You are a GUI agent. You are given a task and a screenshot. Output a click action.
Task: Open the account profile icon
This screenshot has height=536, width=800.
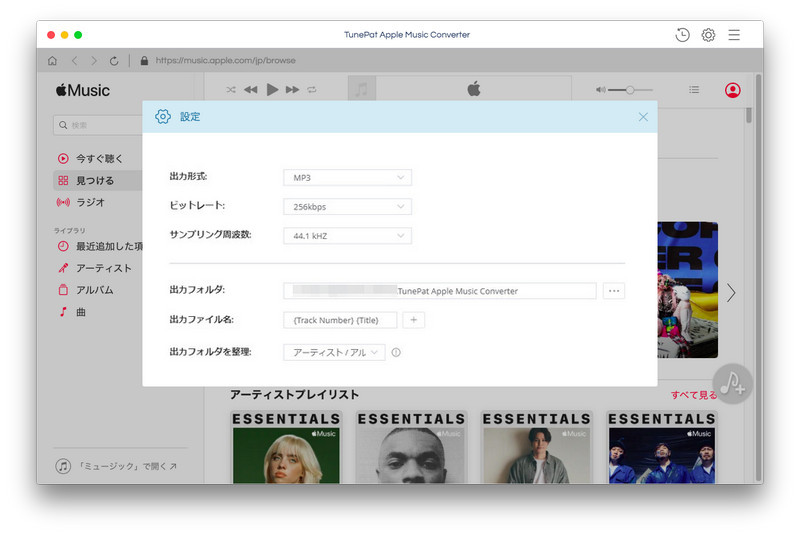click(733, 90)
